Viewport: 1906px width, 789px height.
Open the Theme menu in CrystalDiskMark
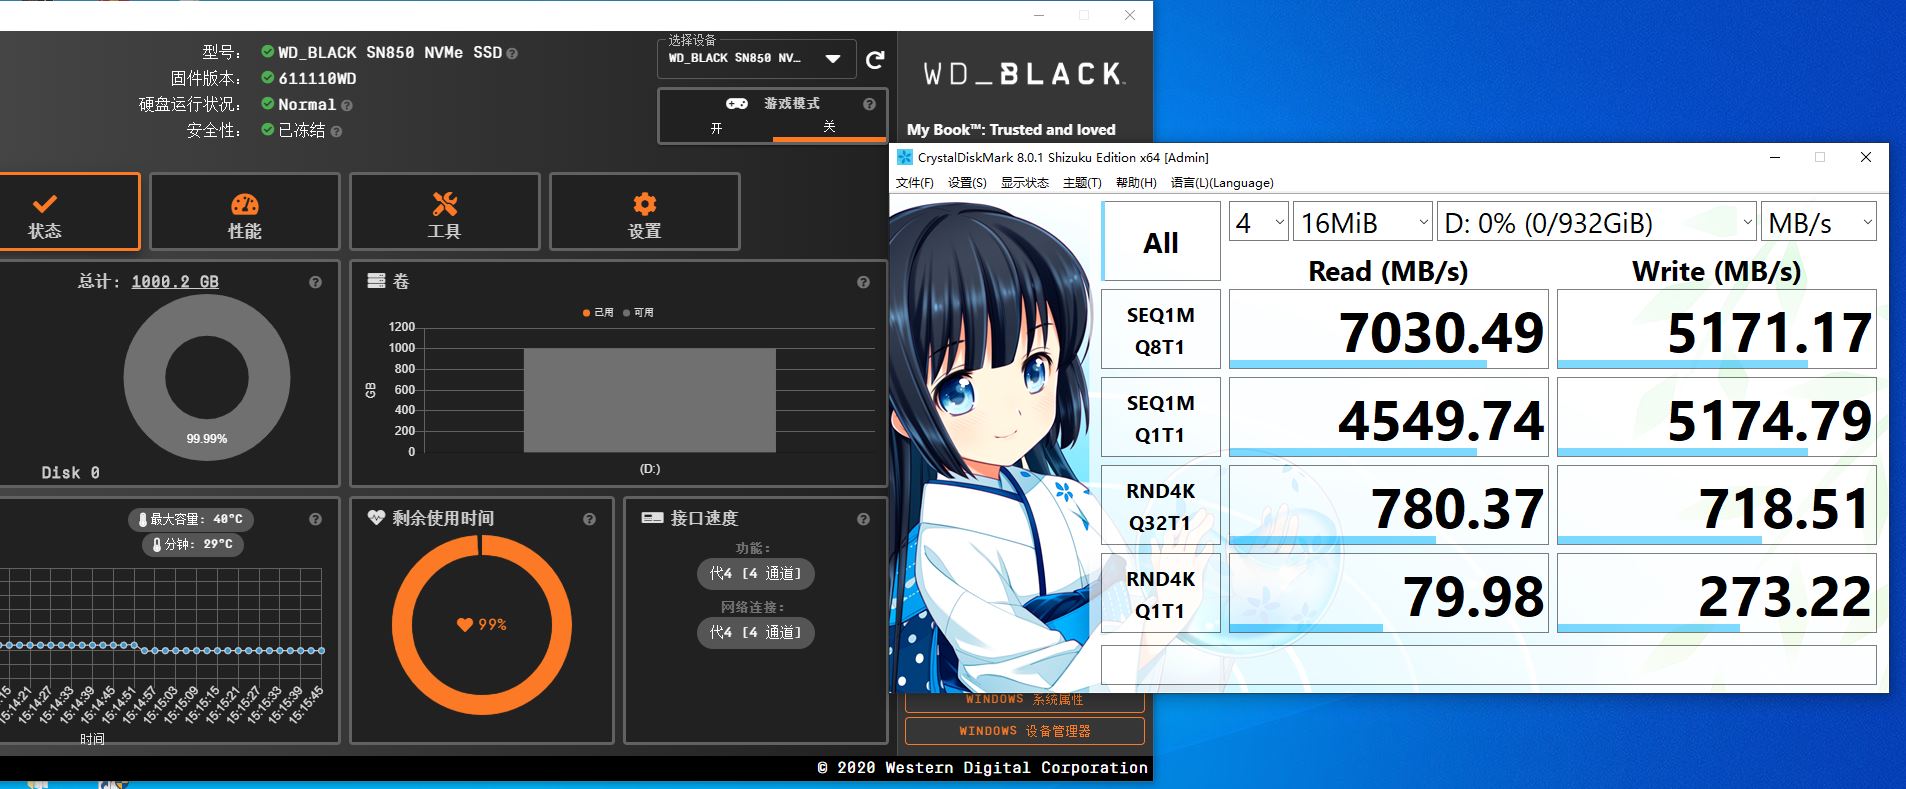tap(1082, 183)
